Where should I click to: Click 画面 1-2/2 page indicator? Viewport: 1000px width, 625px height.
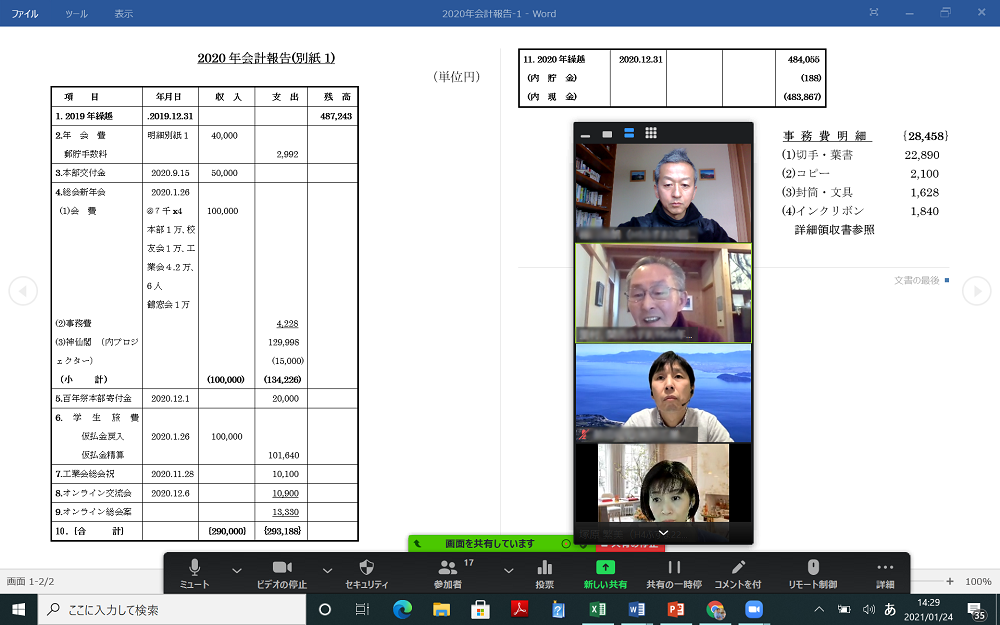click(30, 581)
